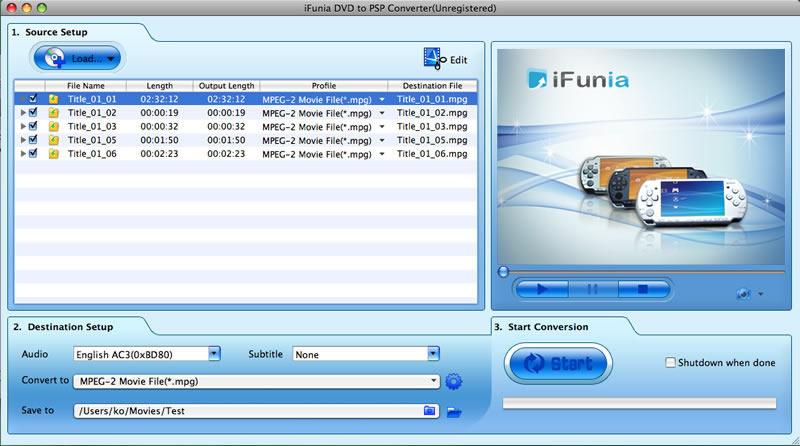Open profile dropdown for Title_01_02

click(x=382, y=113)
